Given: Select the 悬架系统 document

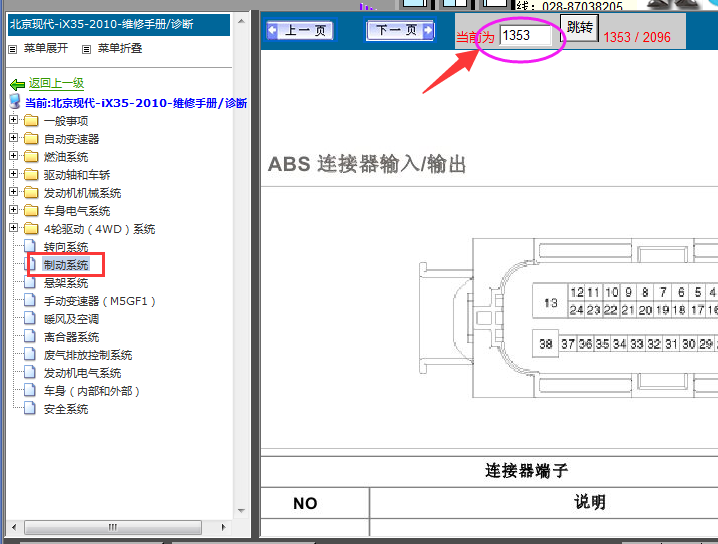Looking at the screenshot, I should pos(66,283).
